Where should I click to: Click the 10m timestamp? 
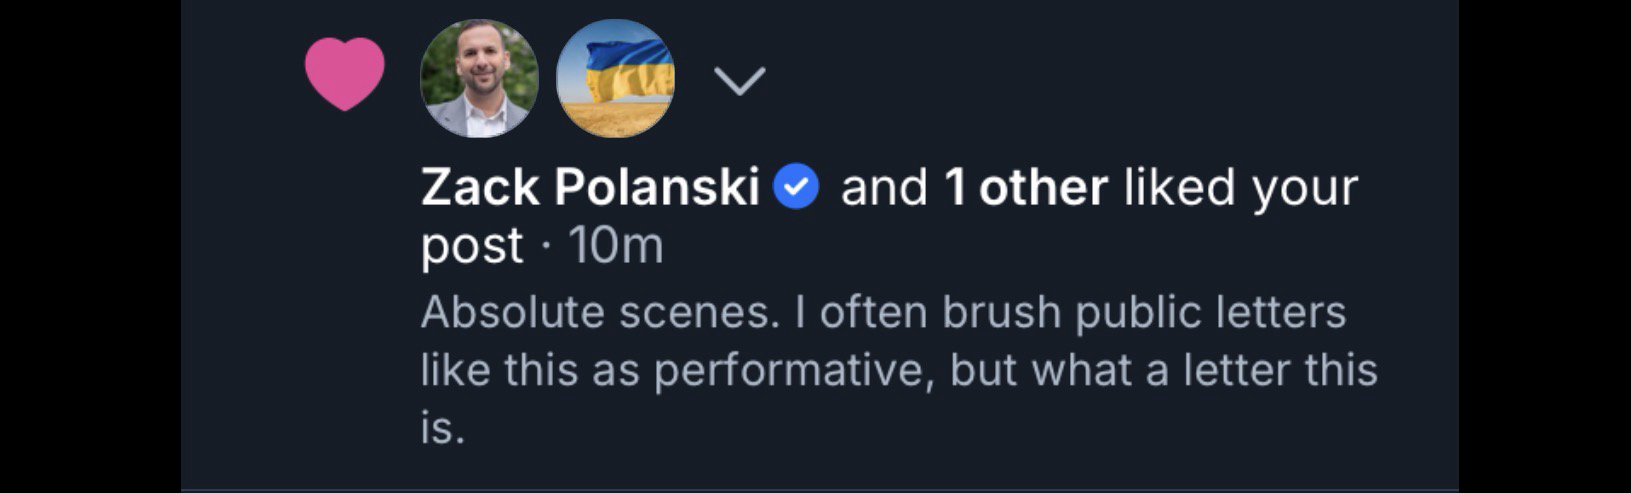[x=615, y=246]
